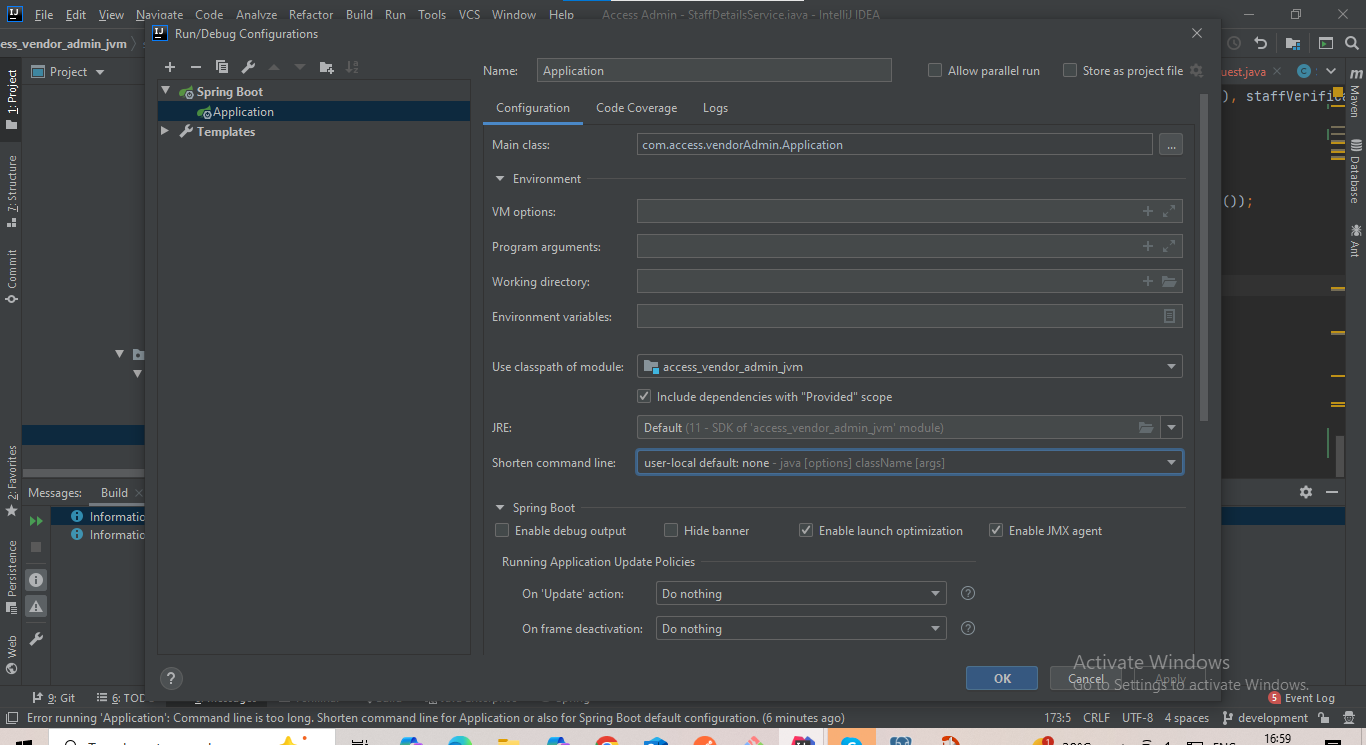Open the Shorten command line dropdown
The width and height of the screenshot is (1366, 745).
tap(1171, 463)
